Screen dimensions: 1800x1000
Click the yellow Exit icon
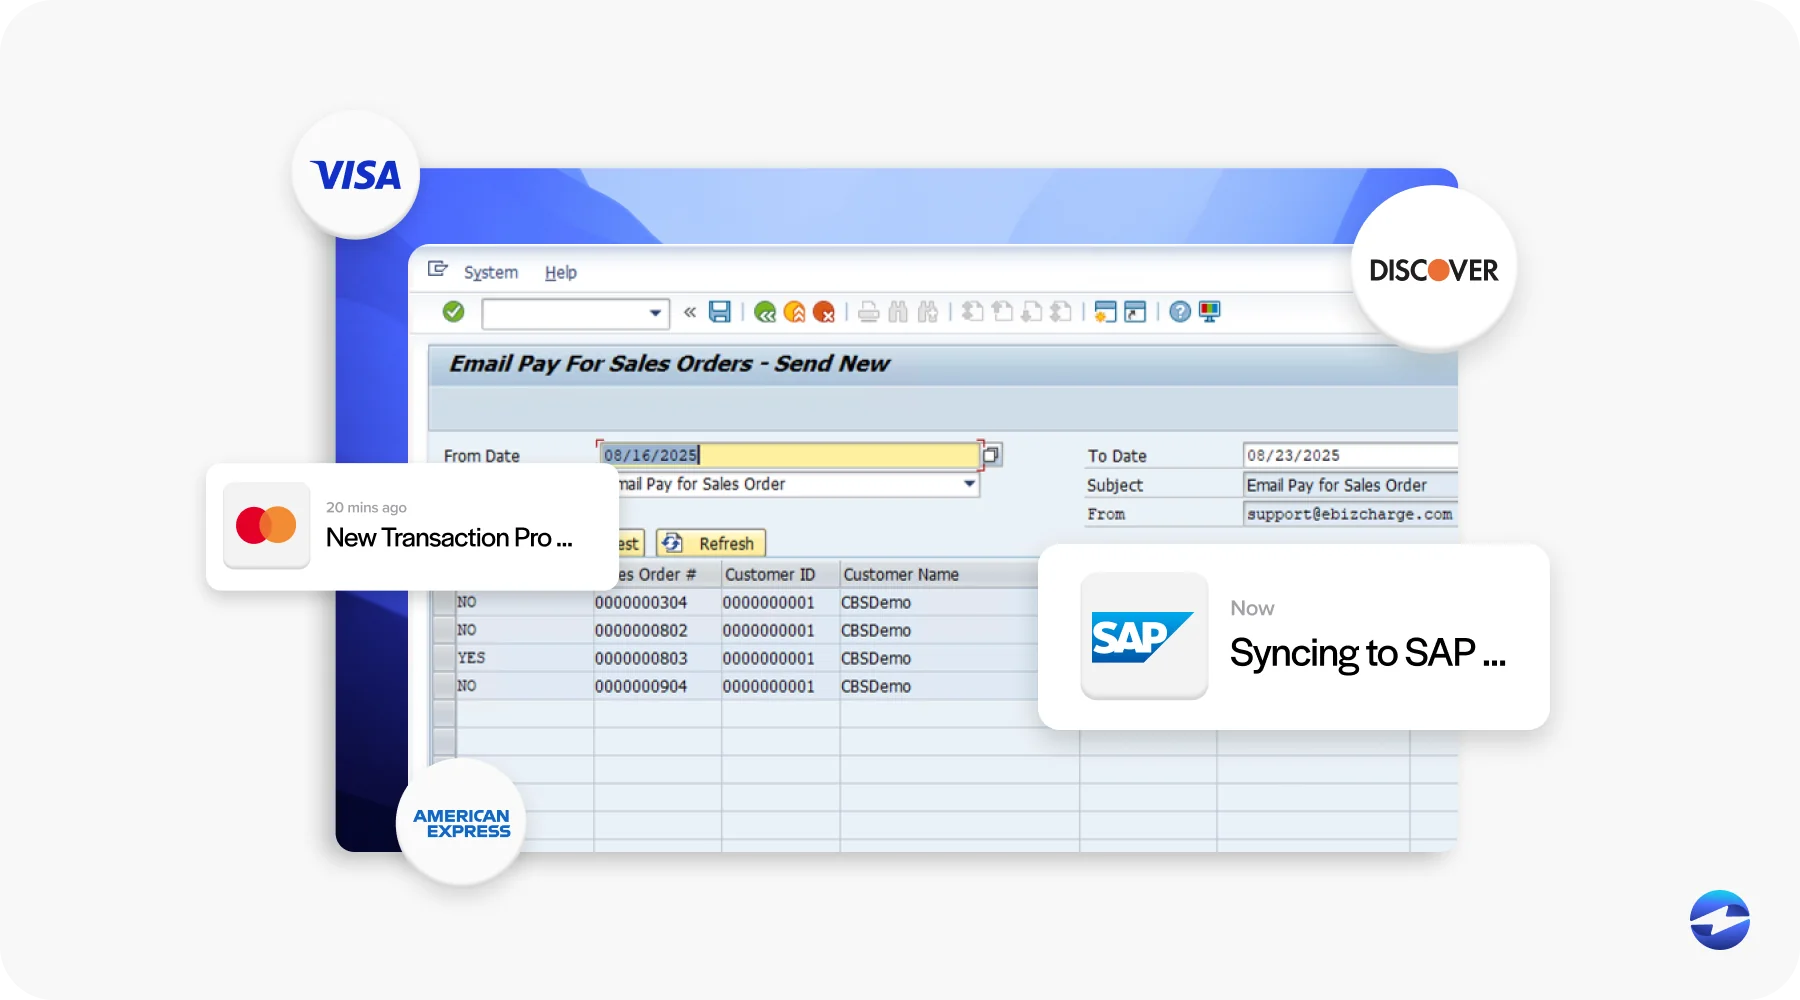(795, 312)
